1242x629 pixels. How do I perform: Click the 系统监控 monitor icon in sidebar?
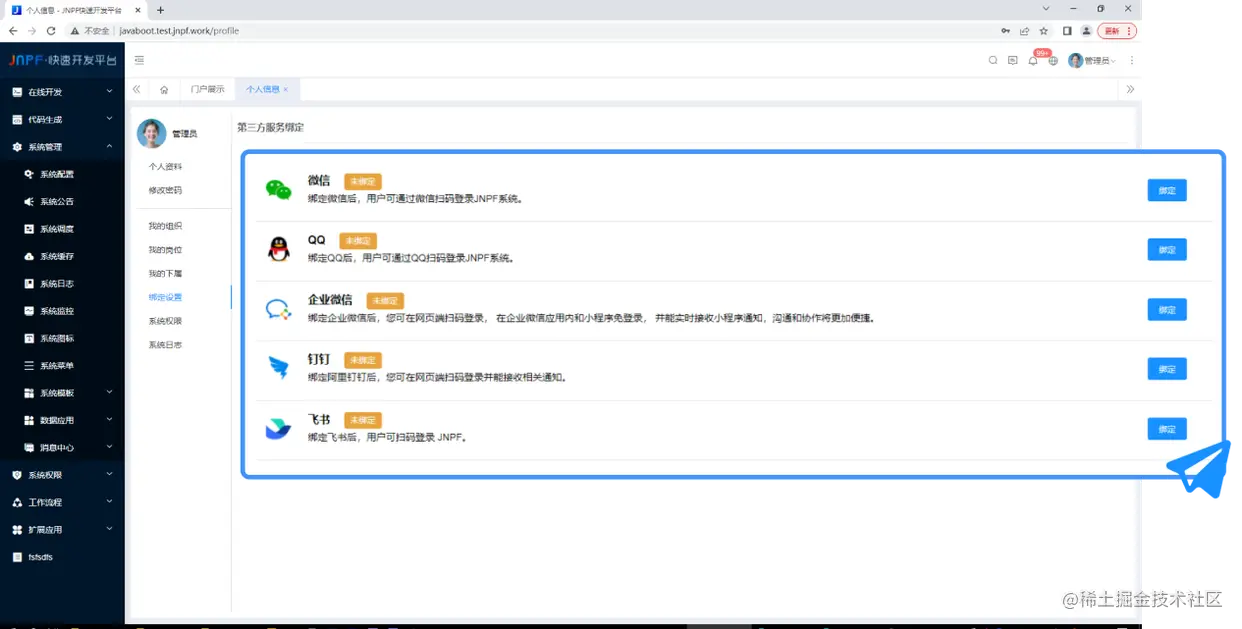pos(29,311)
